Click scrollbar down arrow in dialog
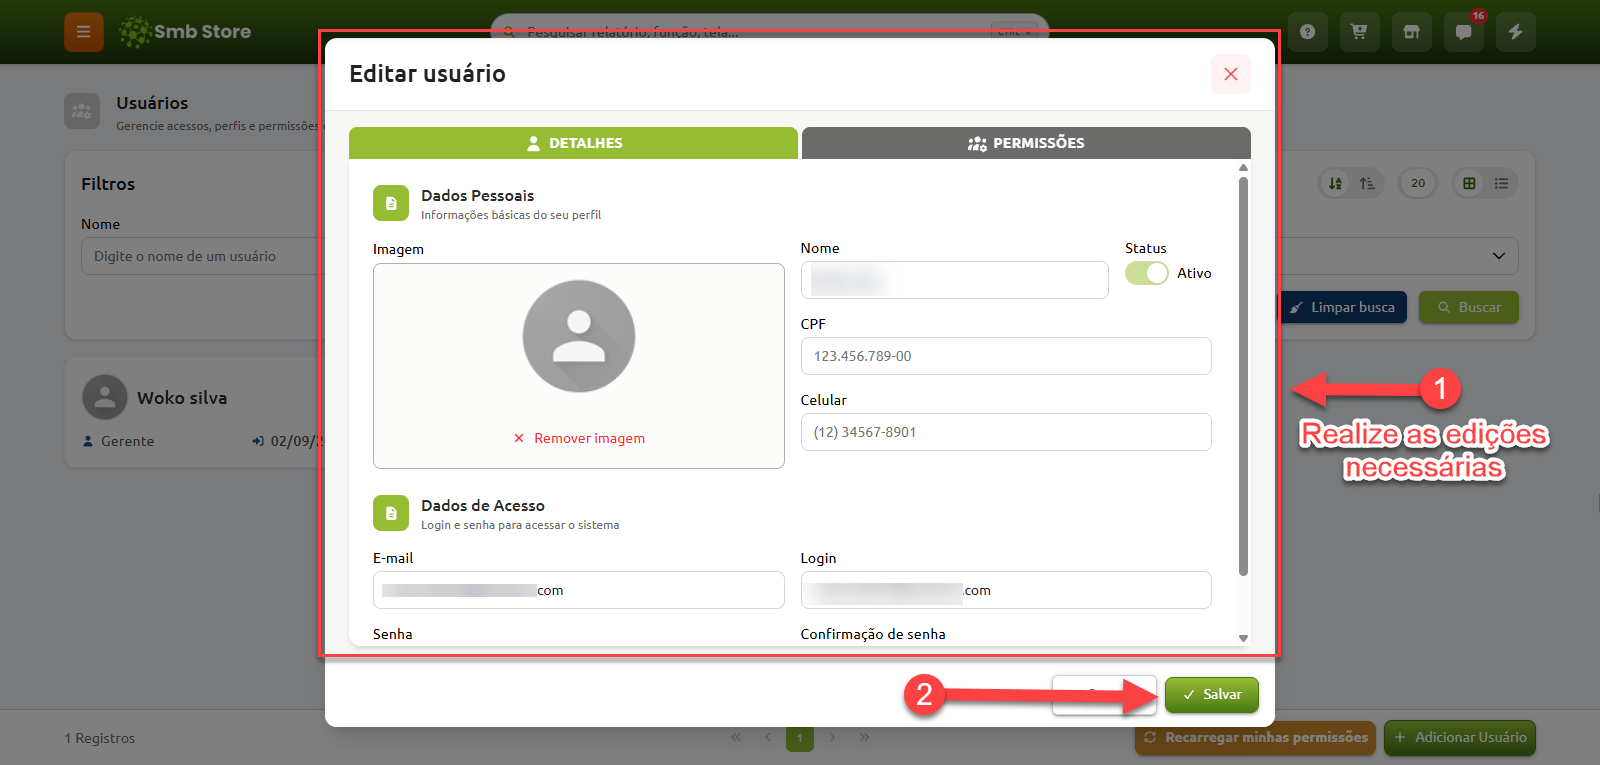This screenshot has width=1600, height=765. coord(1243,637)
